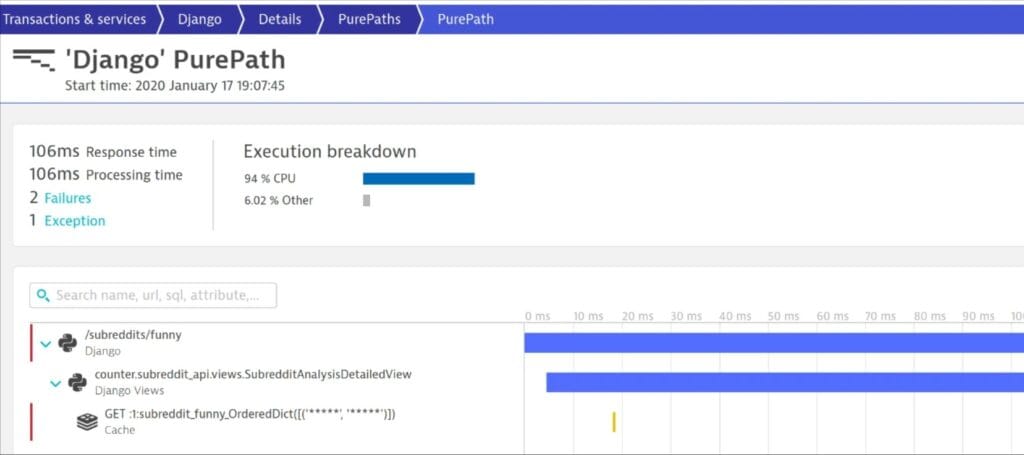This screenshot has height=455, width=1024.
Task: Click the gray Other breakdown bar
Action: pos(366,200)
